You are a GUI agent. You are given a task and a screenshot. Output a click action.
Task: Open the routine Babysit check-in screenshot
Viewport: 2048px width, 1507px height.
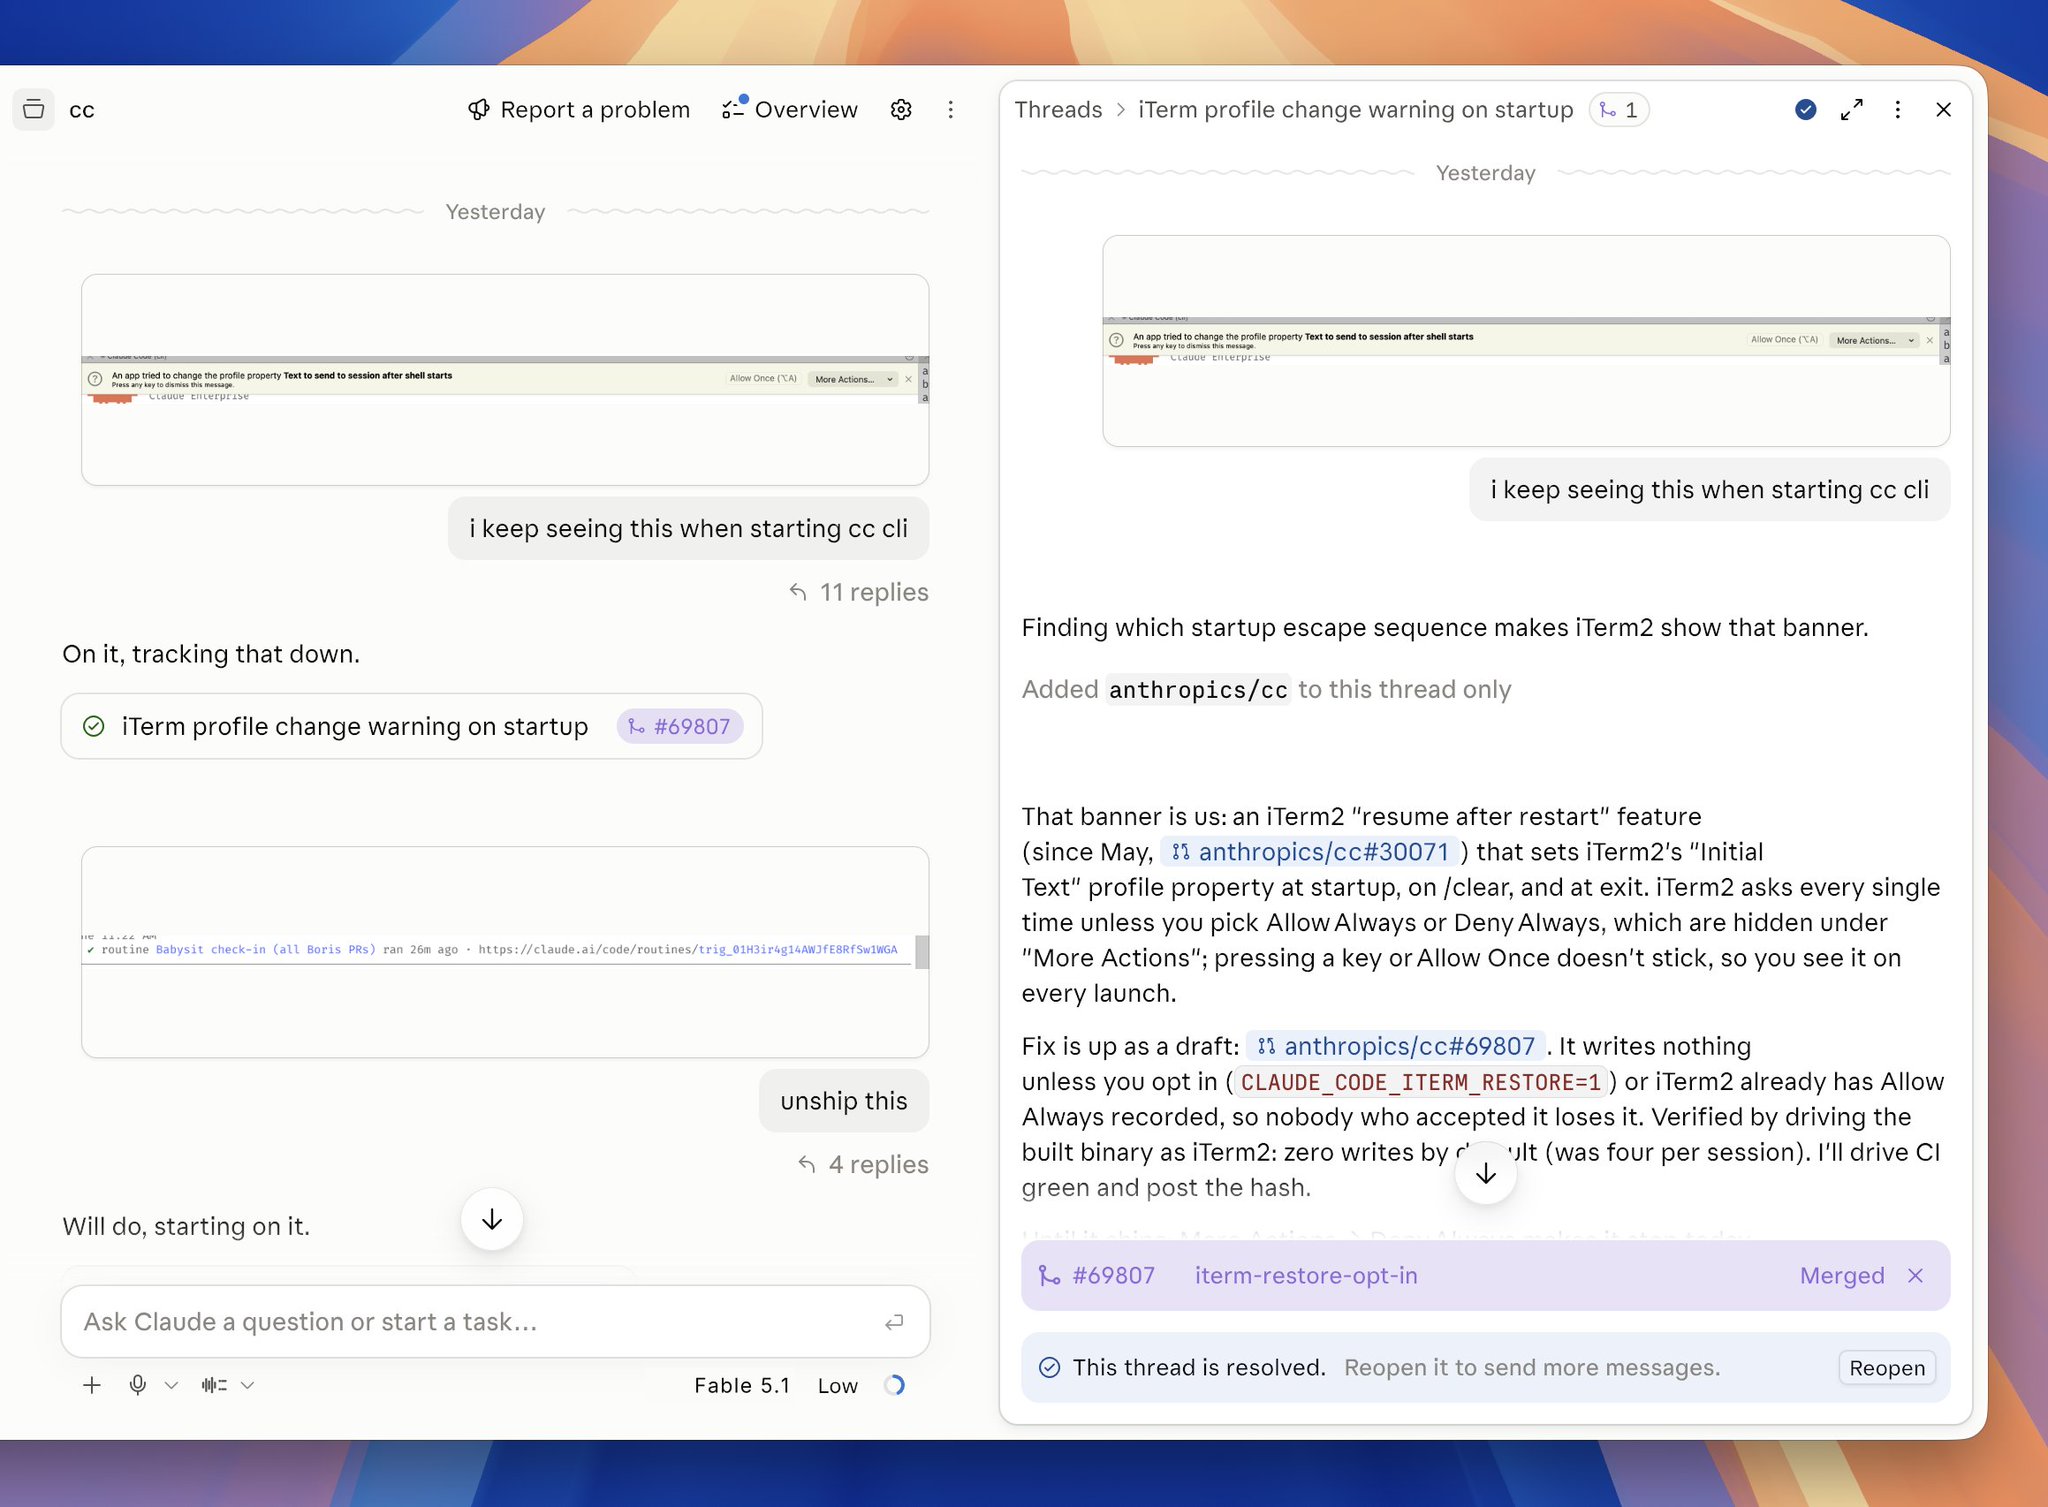tap(505, 952)
